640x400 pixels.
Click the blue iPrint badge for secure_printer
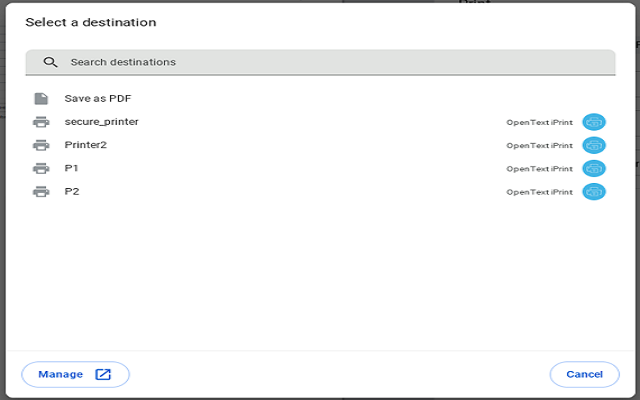594,122
